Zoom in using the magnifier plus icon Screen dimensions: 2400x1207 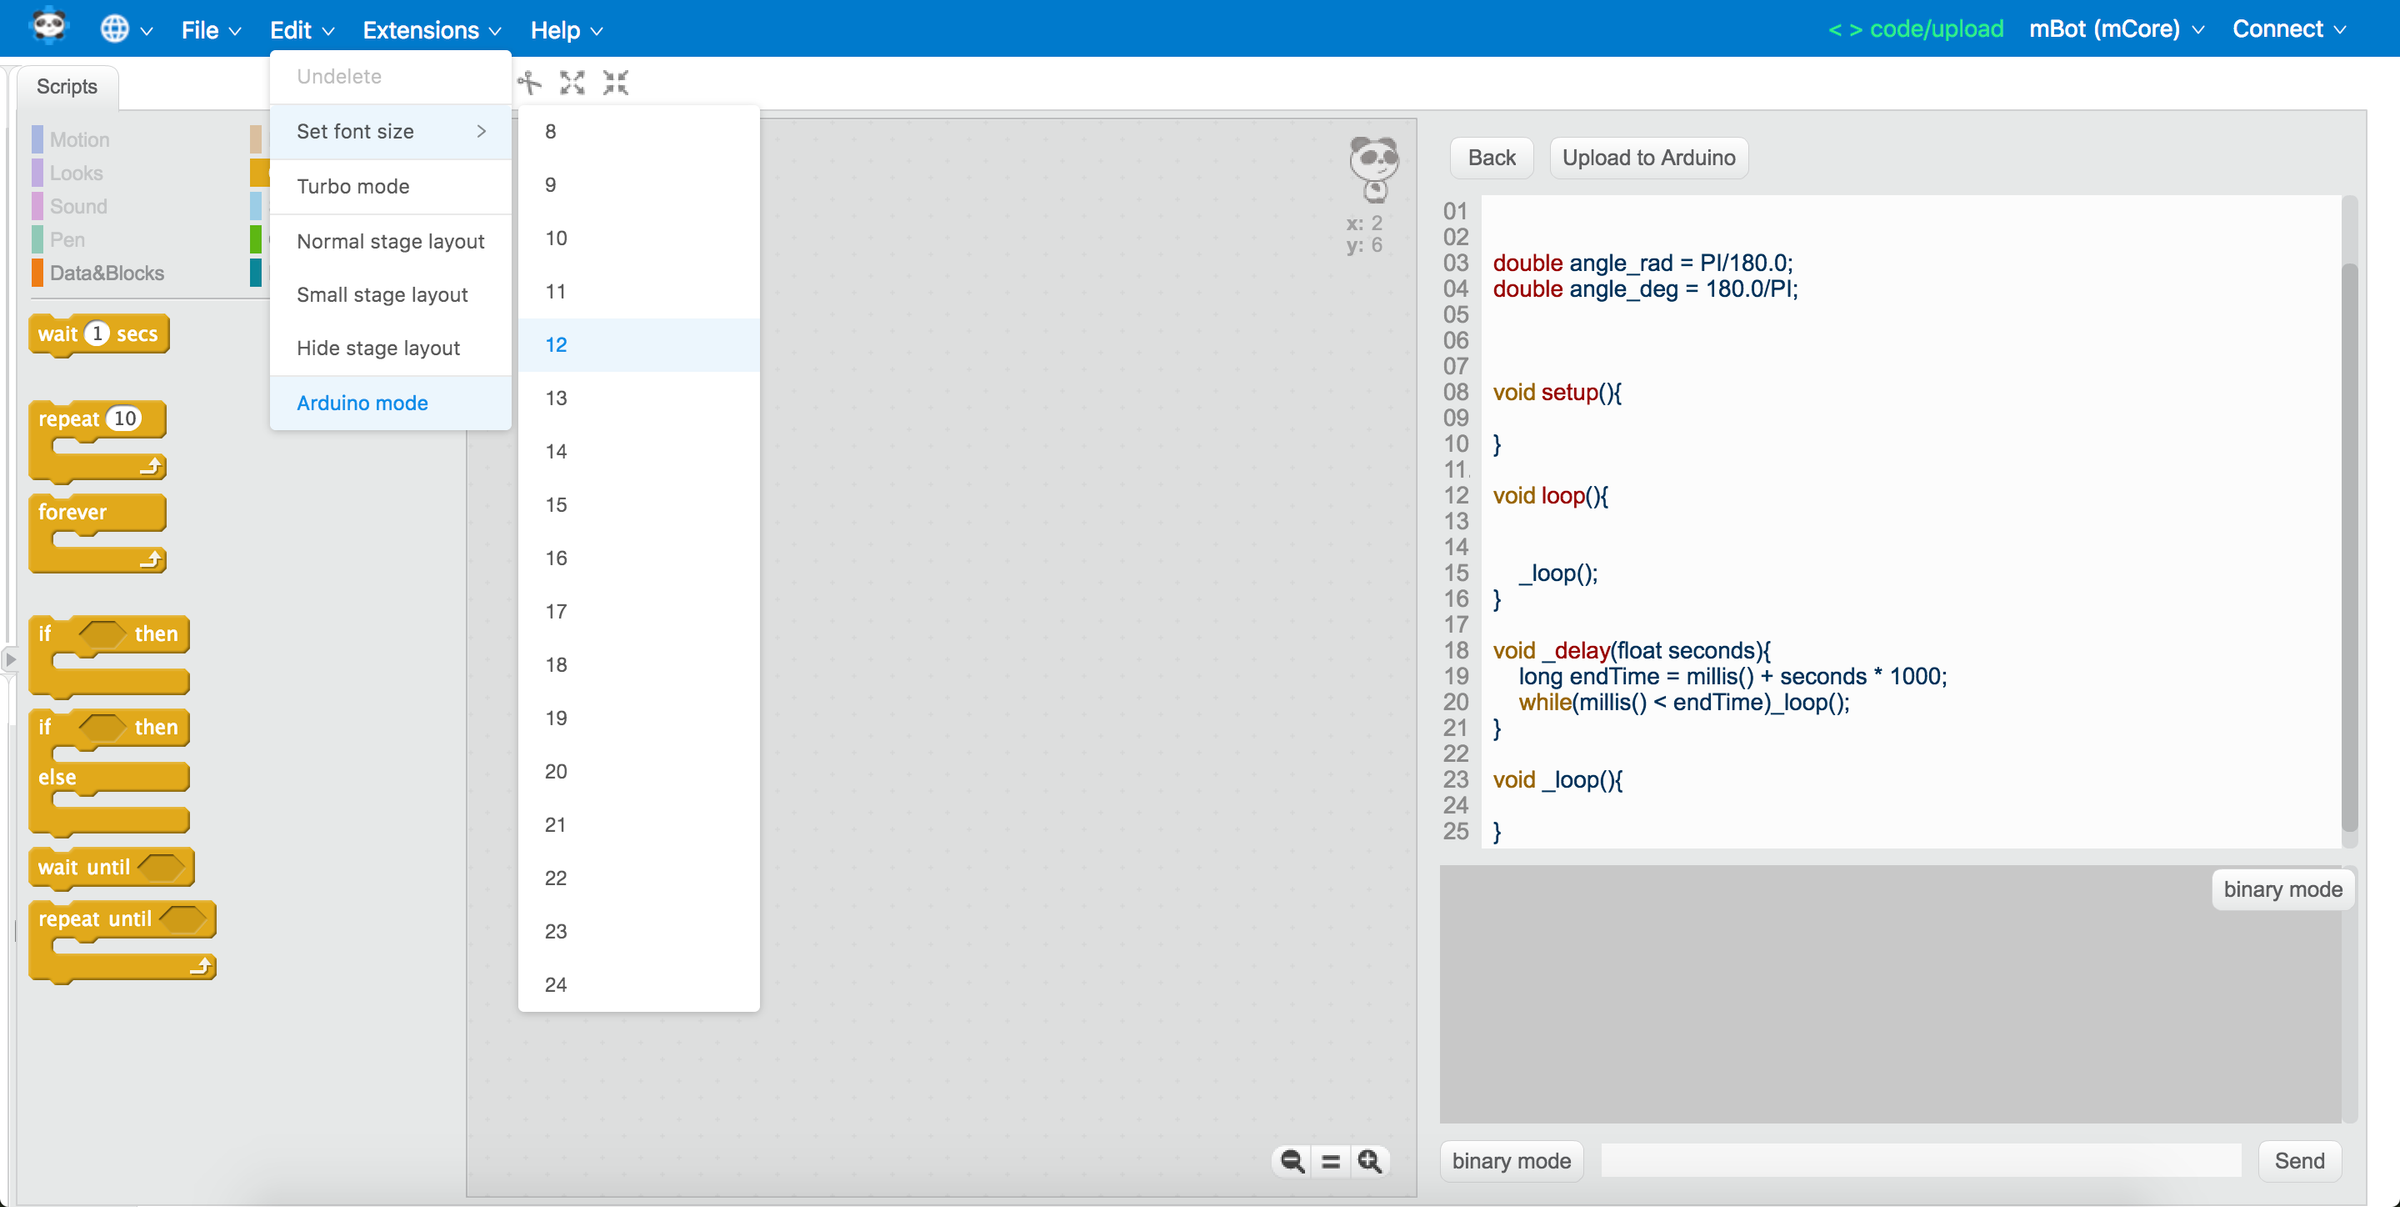[x=1370, y=1161]
